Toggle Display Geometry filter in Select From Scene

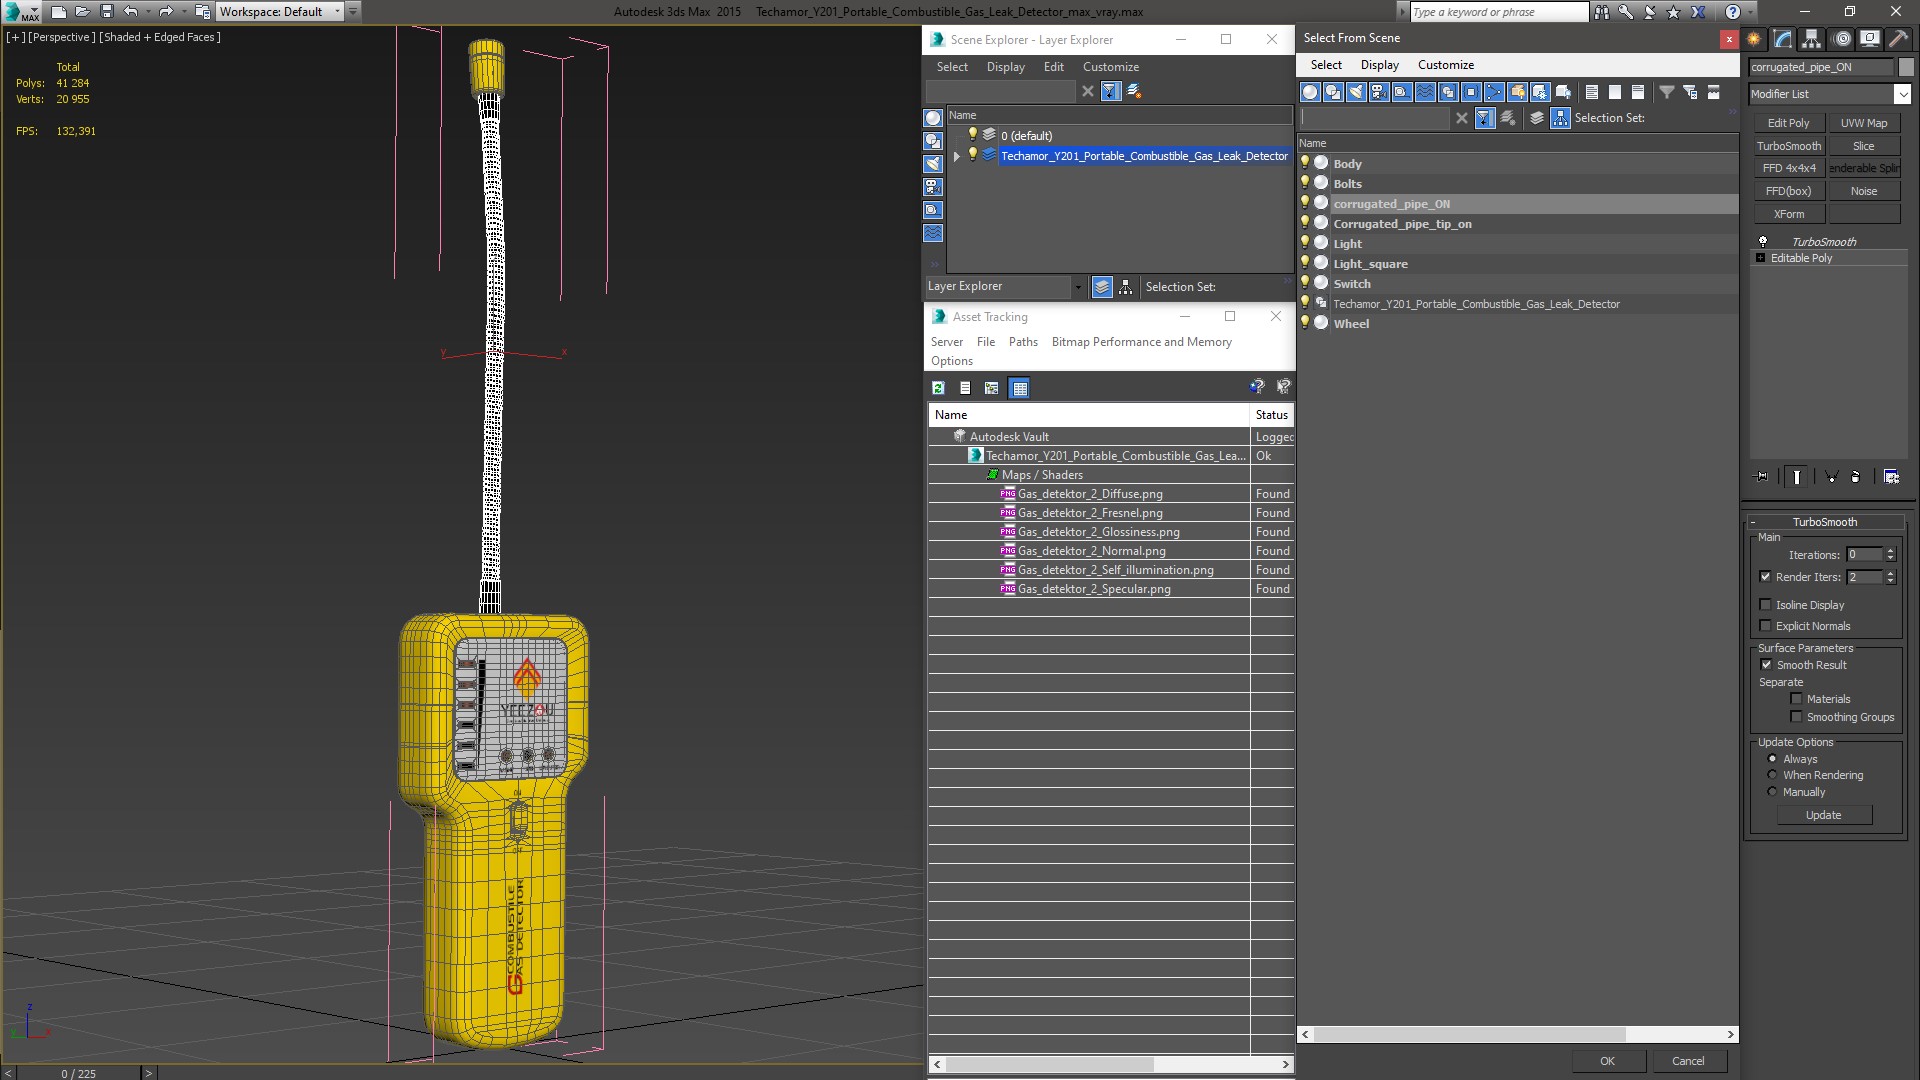pyautogui.click(x=1310, y=92)
